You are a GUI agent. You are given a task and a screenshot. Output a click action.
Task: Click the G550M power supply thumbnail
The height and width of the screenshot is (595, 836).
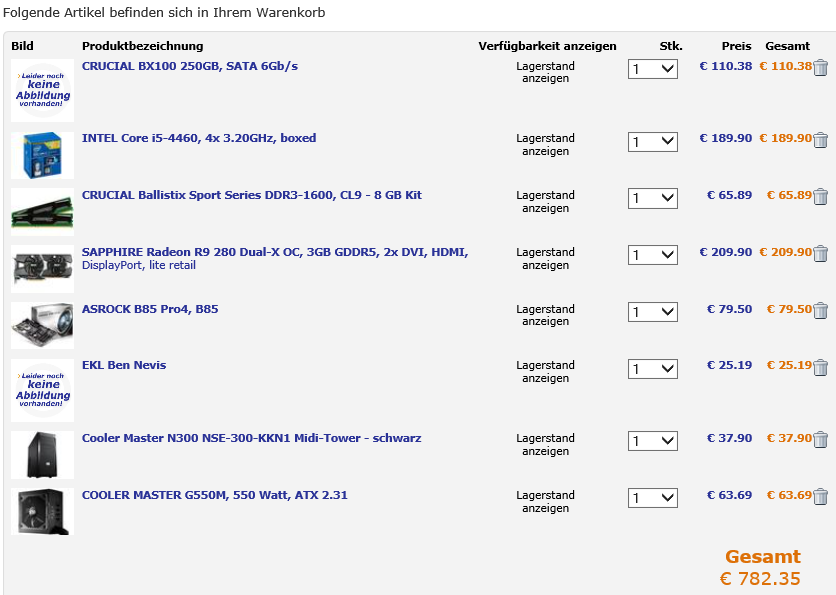pos(42,512)
